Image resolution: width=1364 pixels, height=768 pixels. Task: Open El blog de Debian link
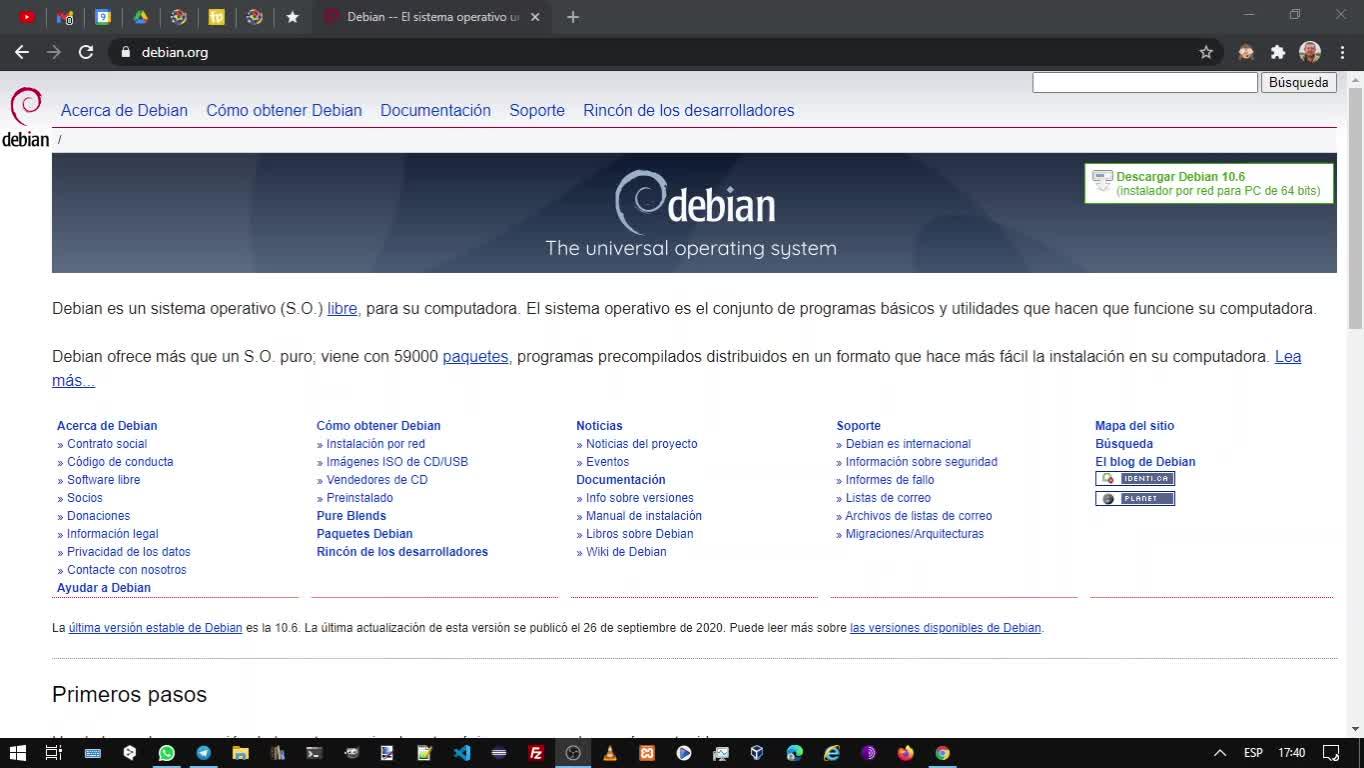click(x=1145, y=462)
